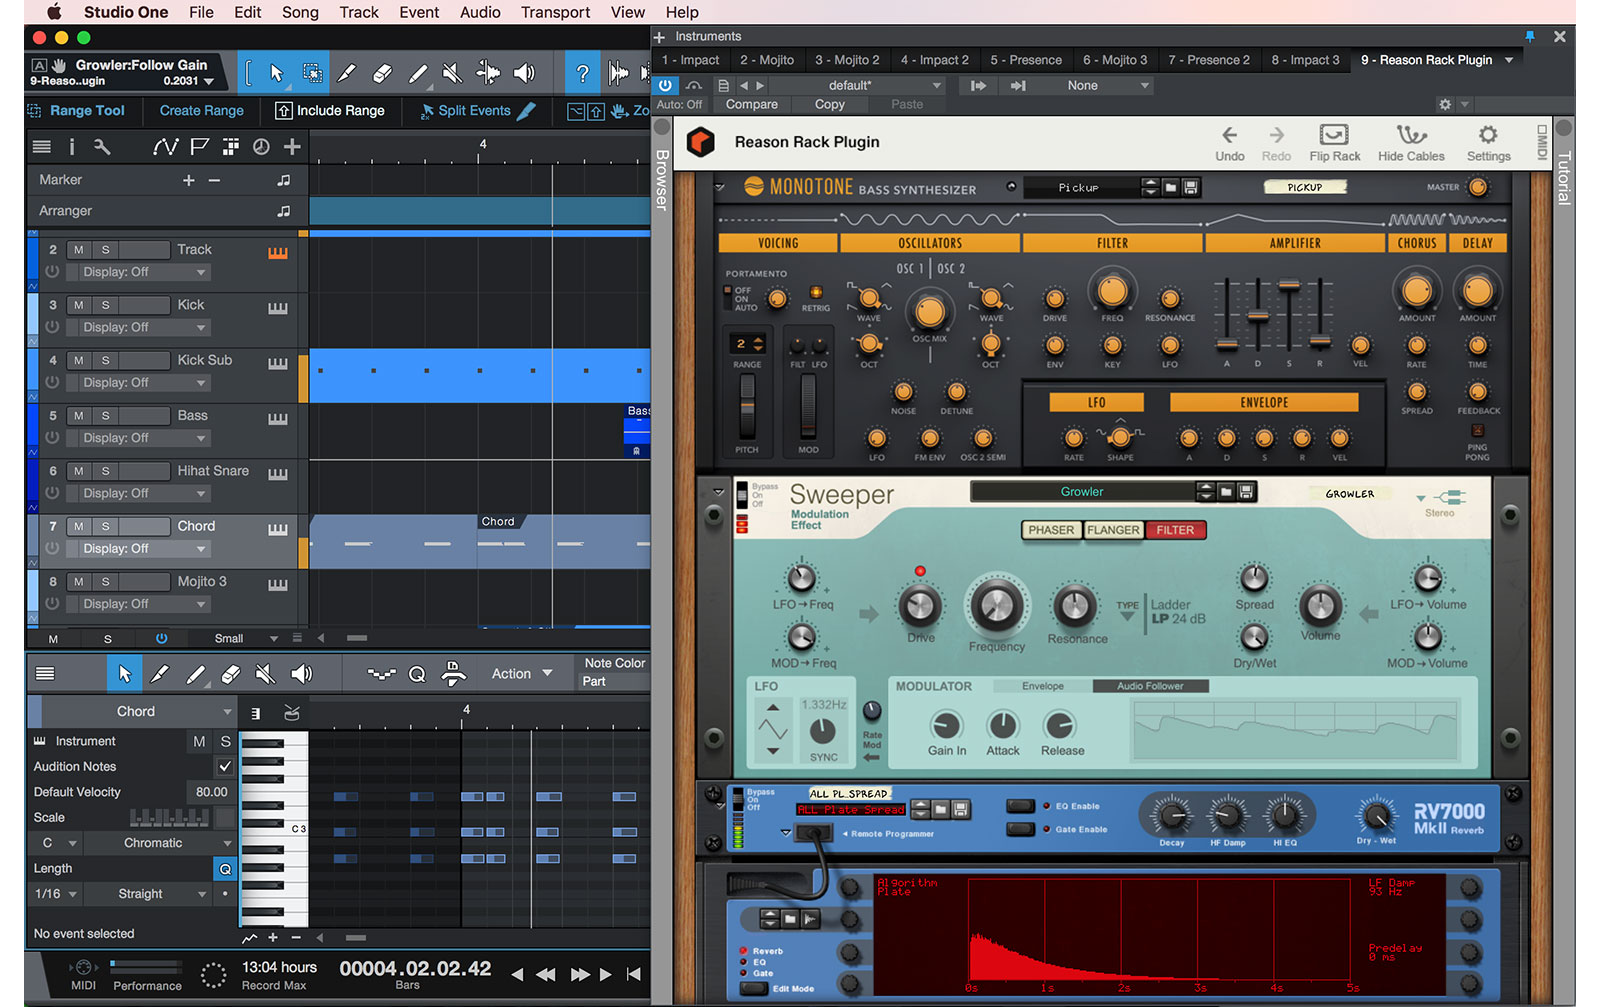Toggle Auto: Off automation button
The image size is (1600, 1007).
point(680,105)
